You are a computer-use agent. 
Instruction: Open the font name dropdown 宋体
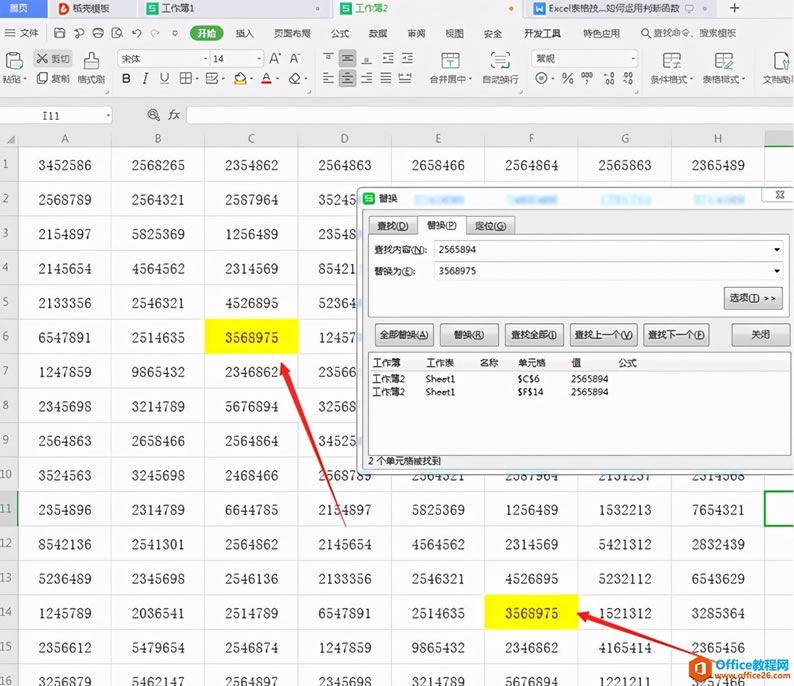(206, 59)
